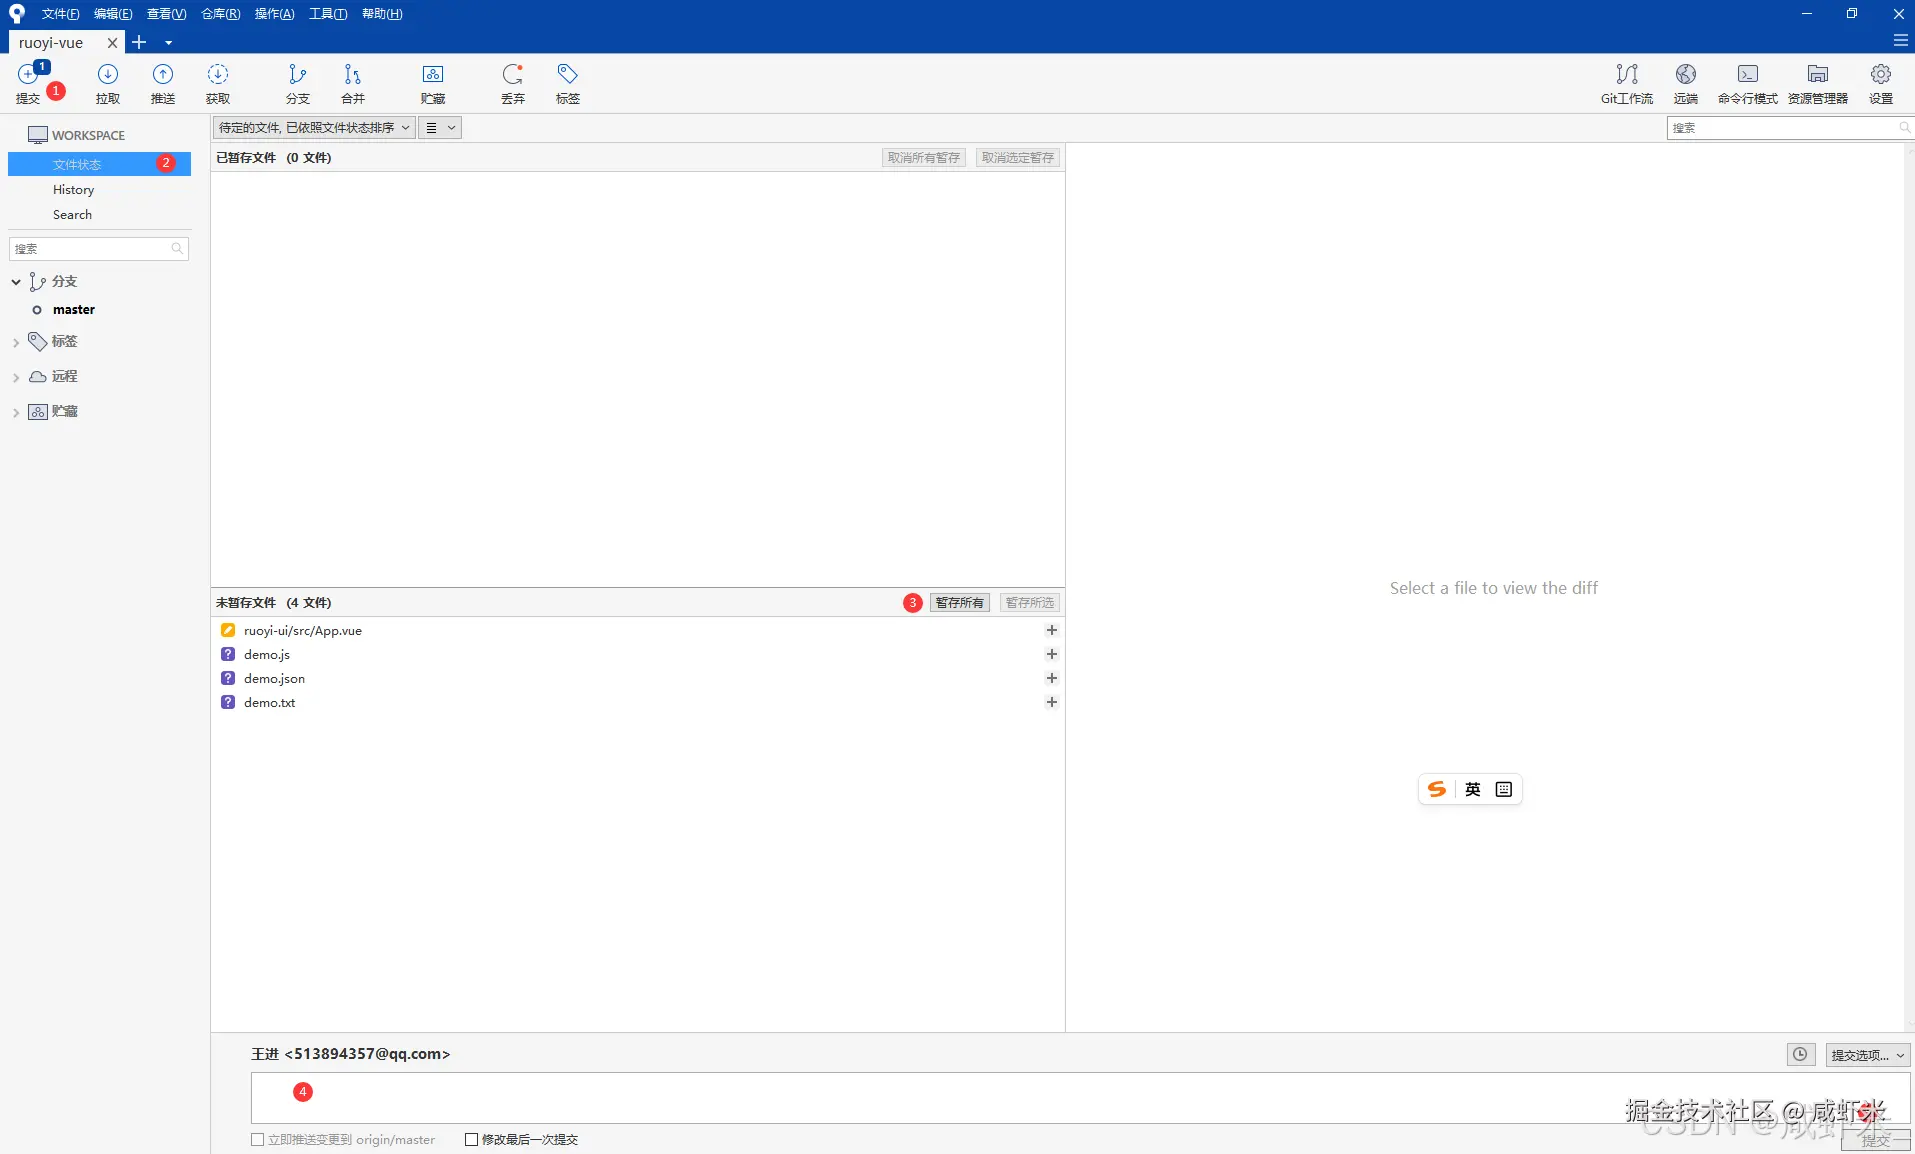Create a branch with 分支 icon
The height and width of the screenshot is (1154, 1915).
[x=298, y=83]
